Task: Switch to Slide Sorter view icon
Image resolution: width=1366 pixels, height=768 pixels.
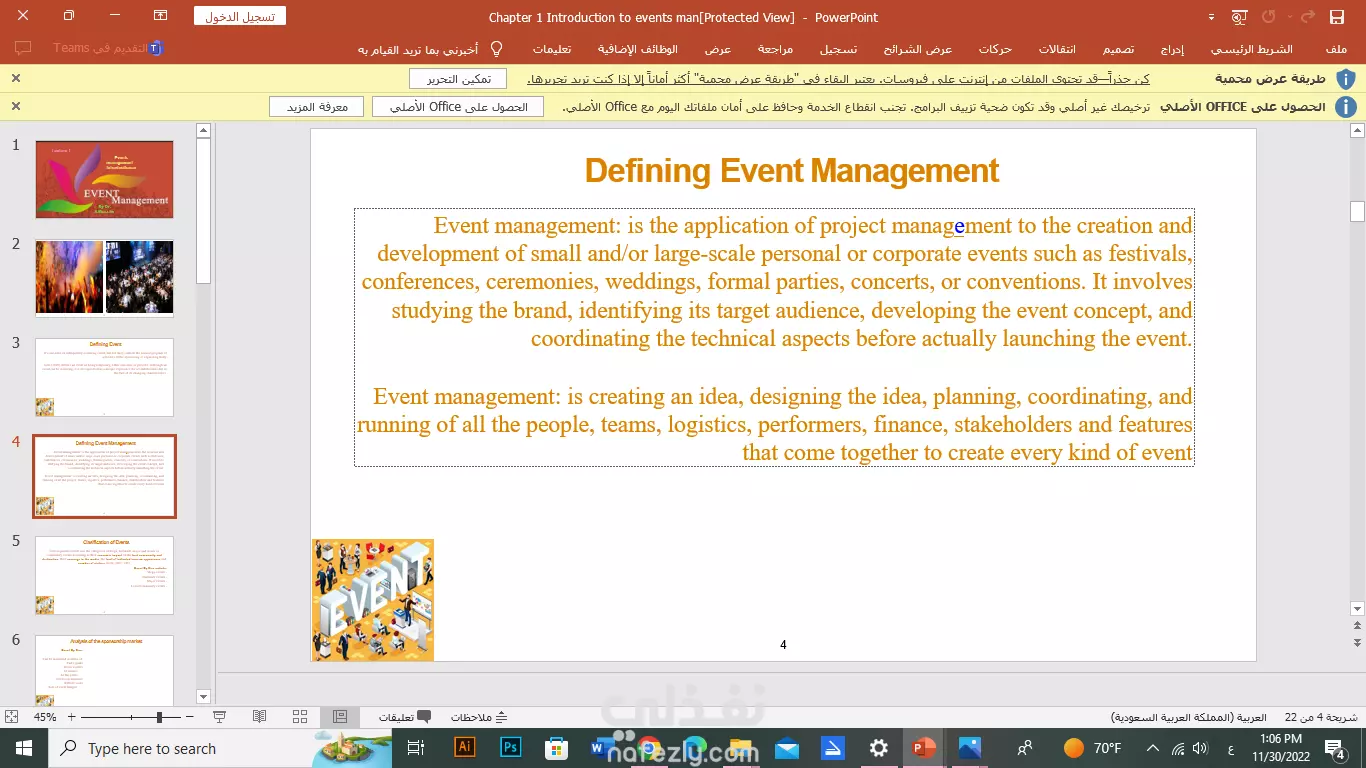Action: pos(300,717)
